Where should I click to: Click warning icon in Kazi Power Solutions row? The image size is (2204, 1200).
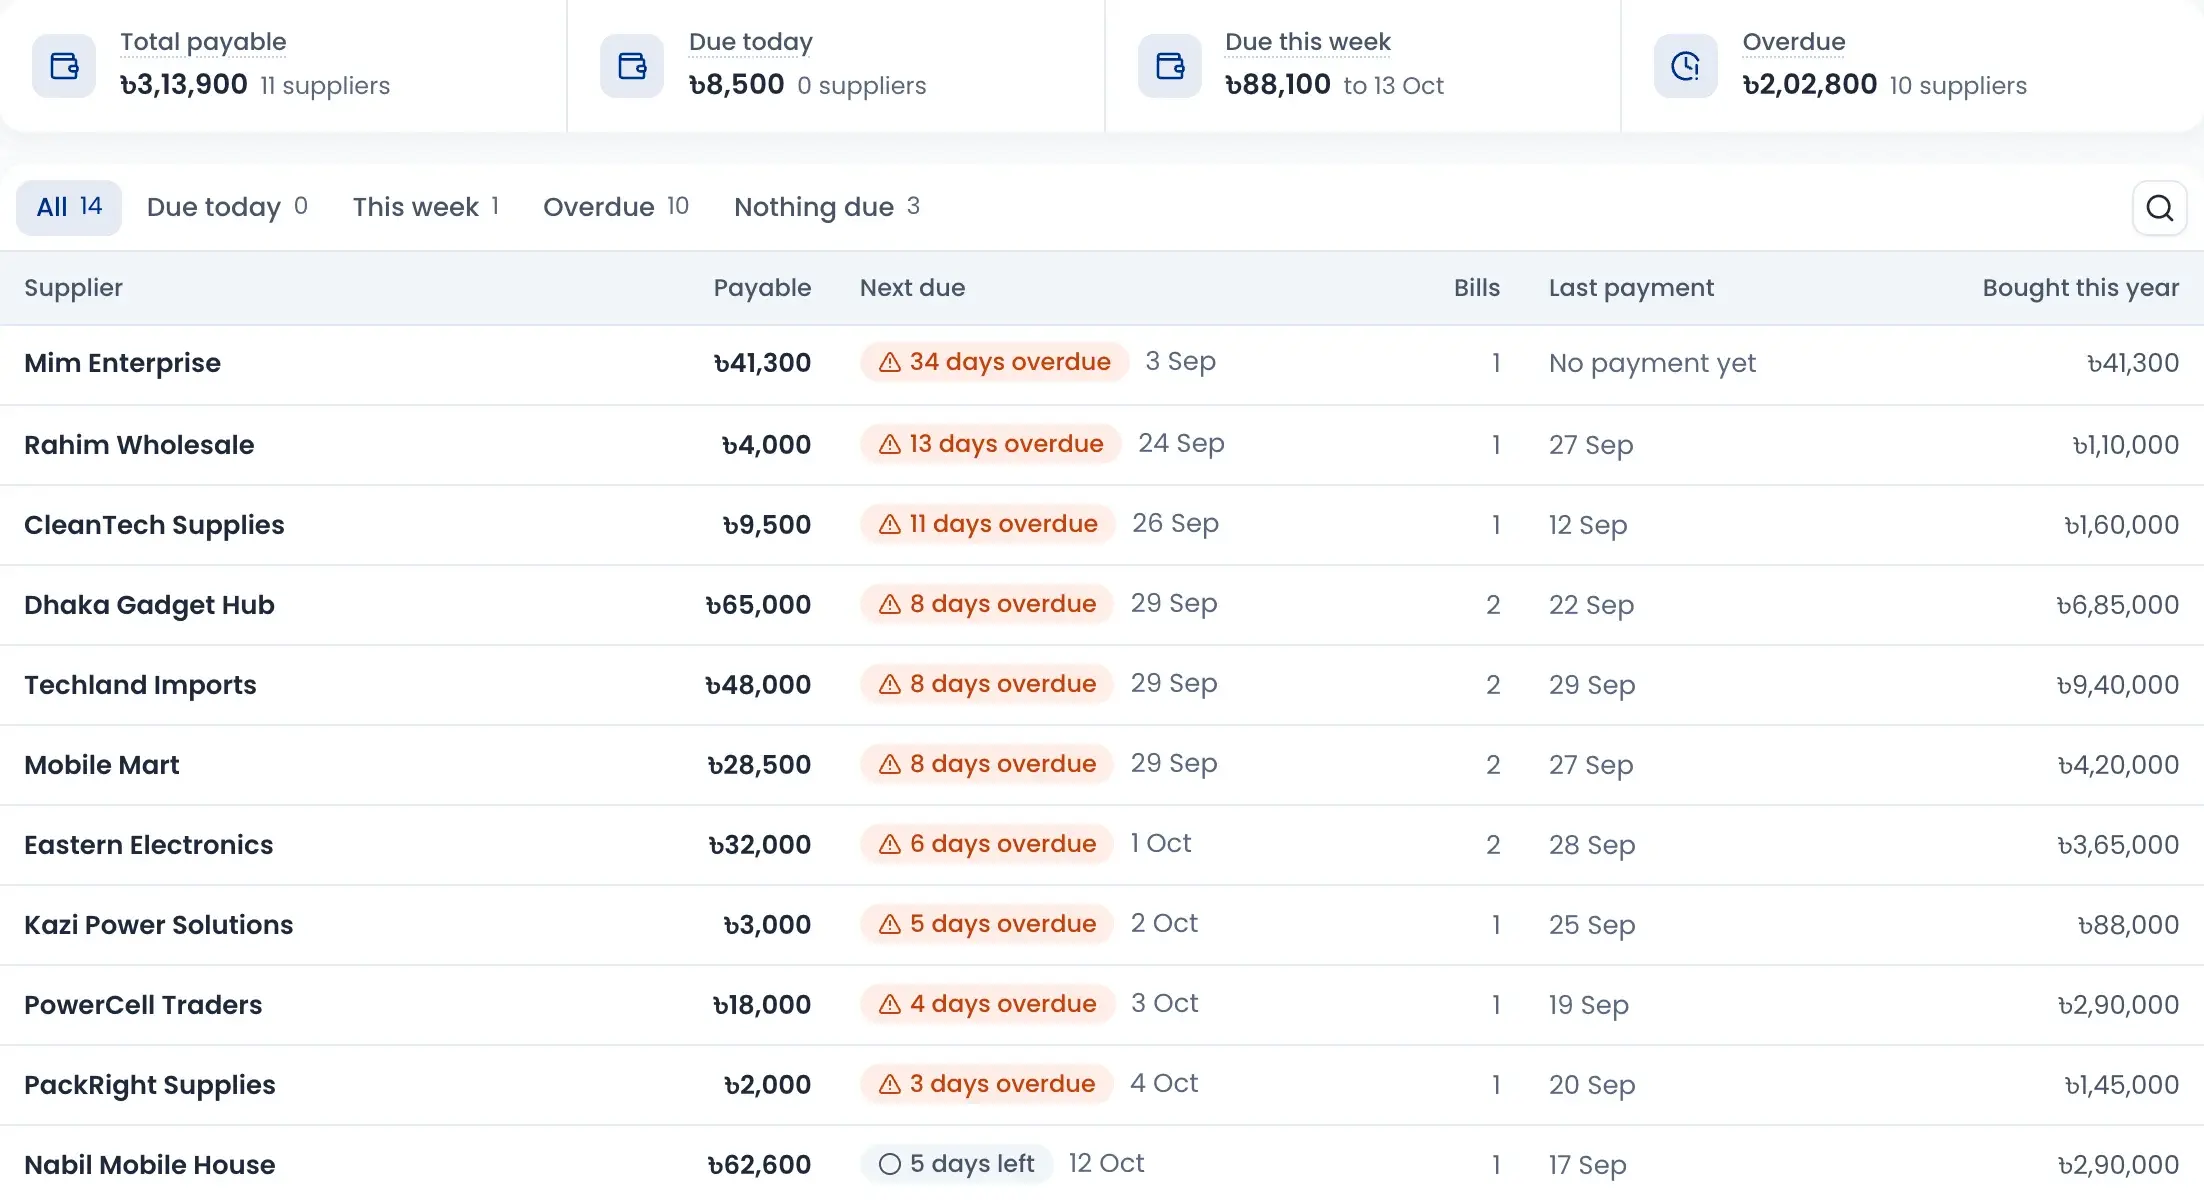(x=890, y=924)
